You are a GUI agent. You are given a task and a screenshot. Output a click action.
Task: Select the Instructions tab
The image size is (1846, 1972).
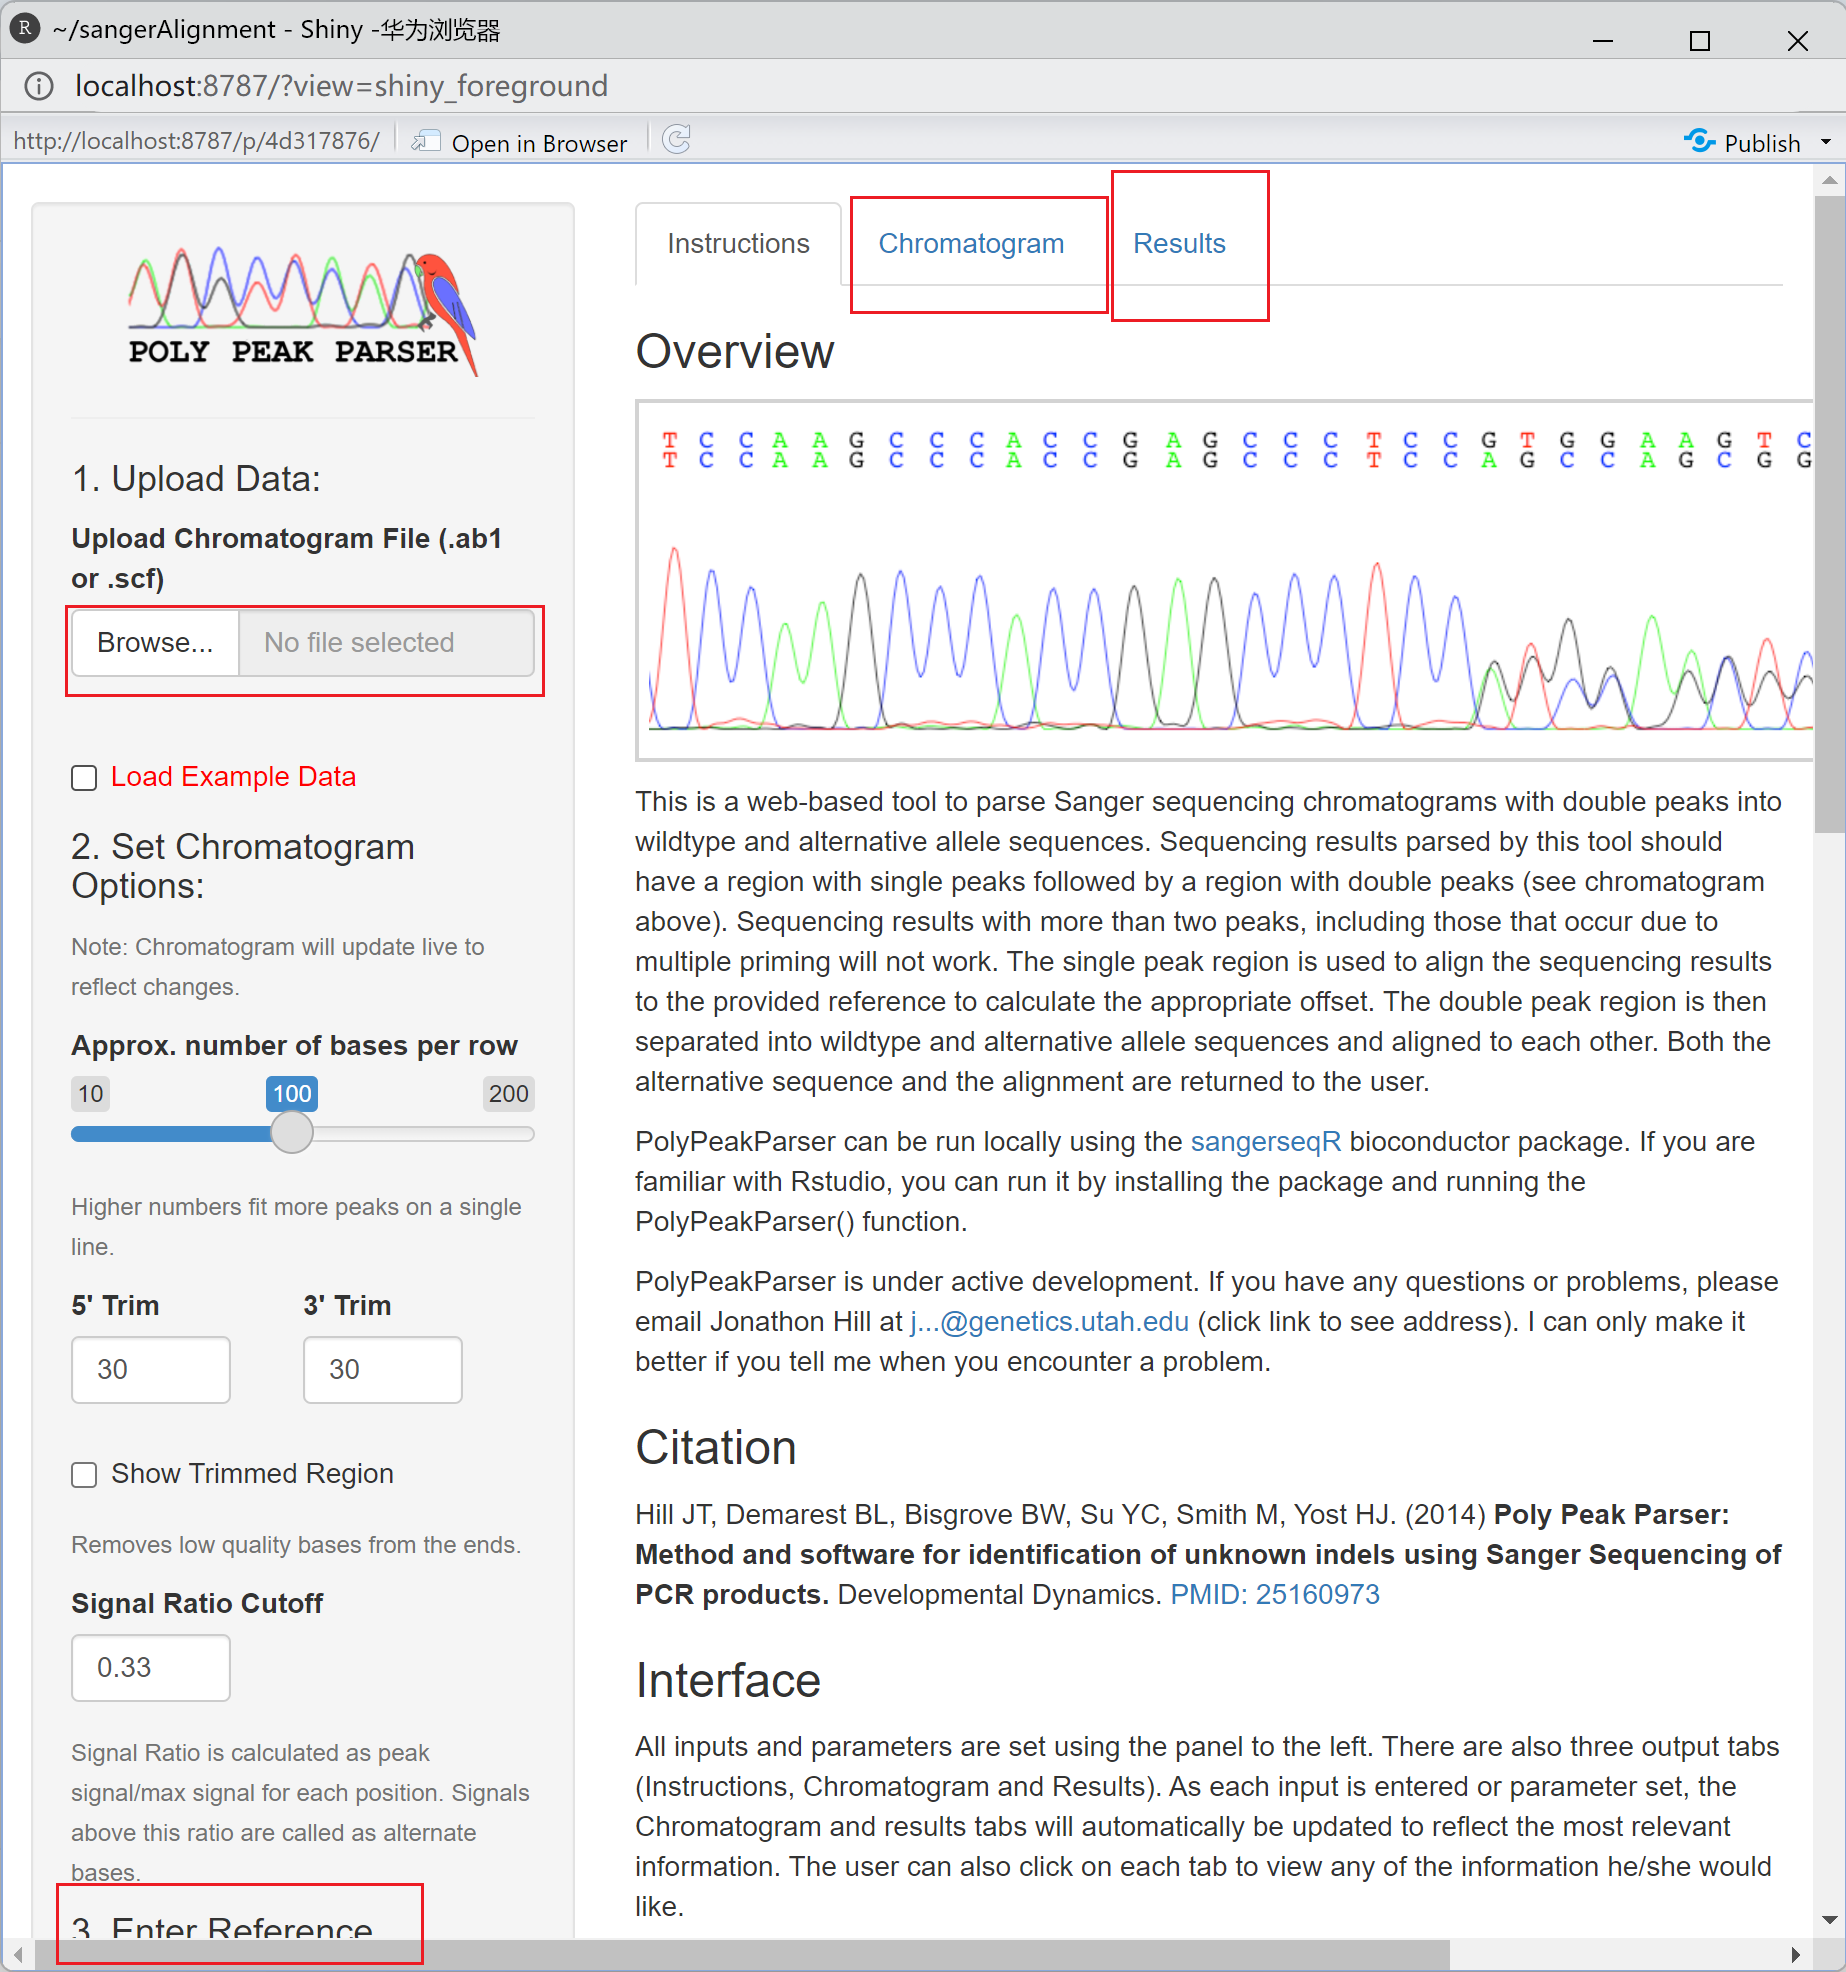pyautogui.click(x=738, y=243)
